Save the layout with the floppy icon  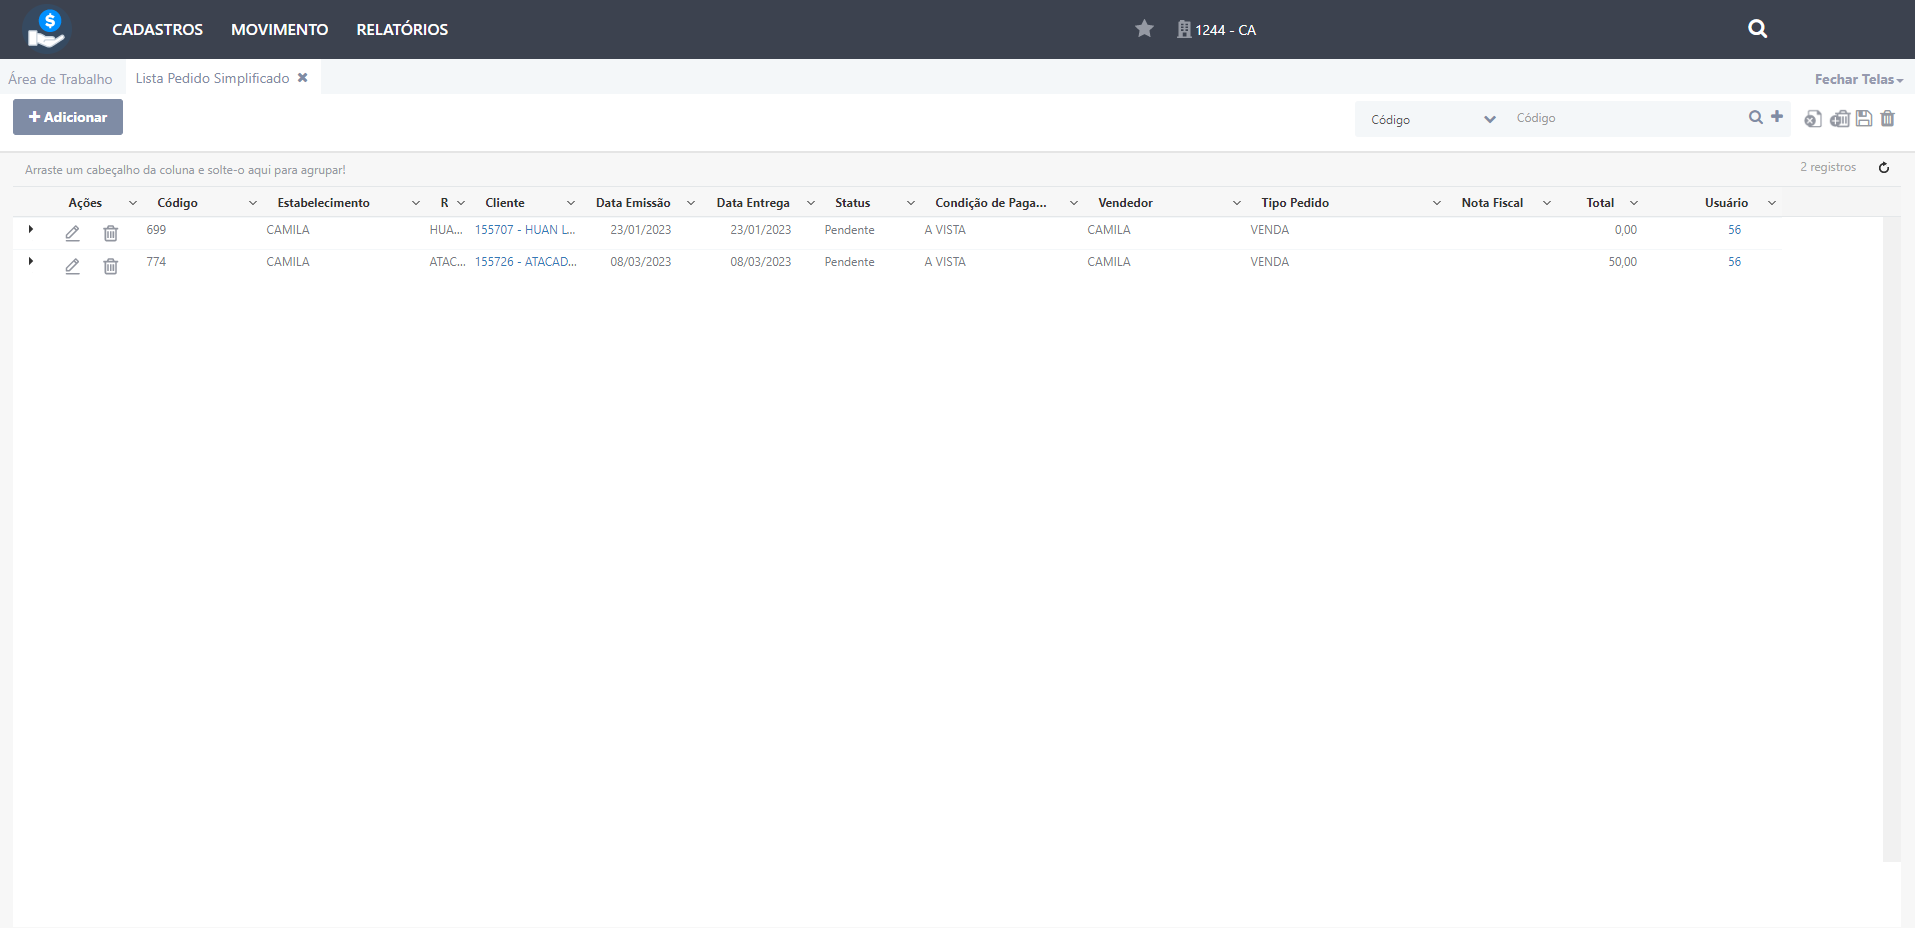pos(1864,119)
